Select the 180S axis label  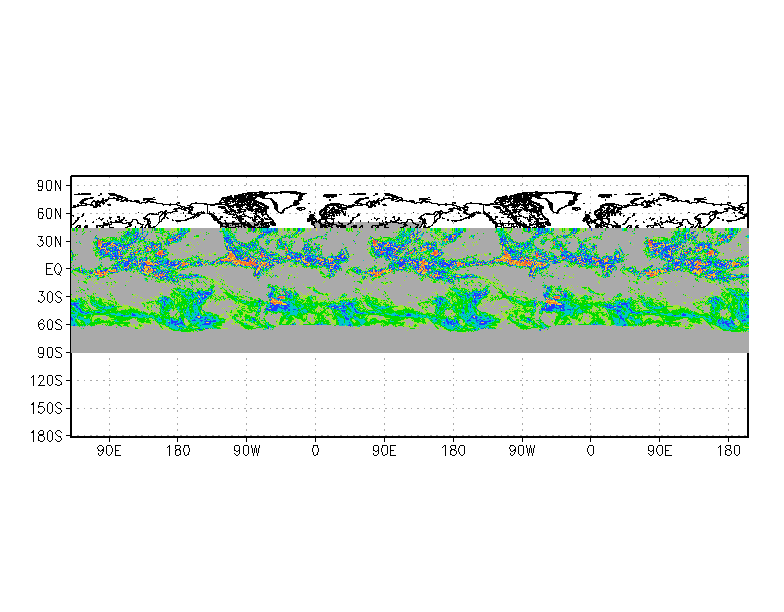point(46,436)
